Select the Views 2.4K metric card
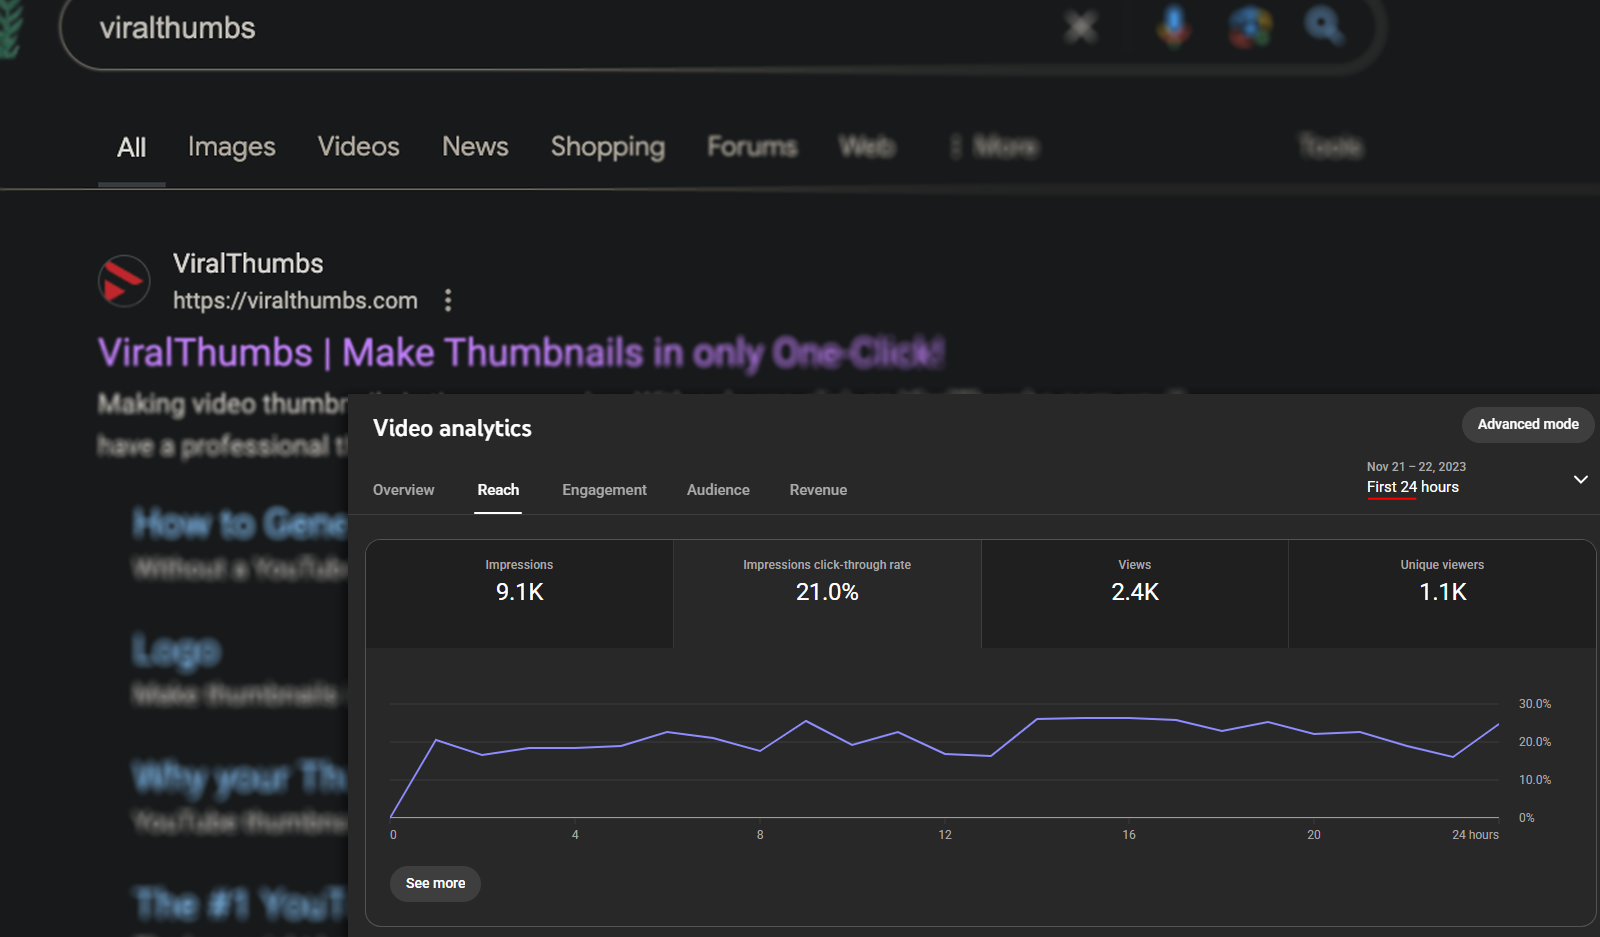1600x937 pixels. click(x=1134, y=592)
